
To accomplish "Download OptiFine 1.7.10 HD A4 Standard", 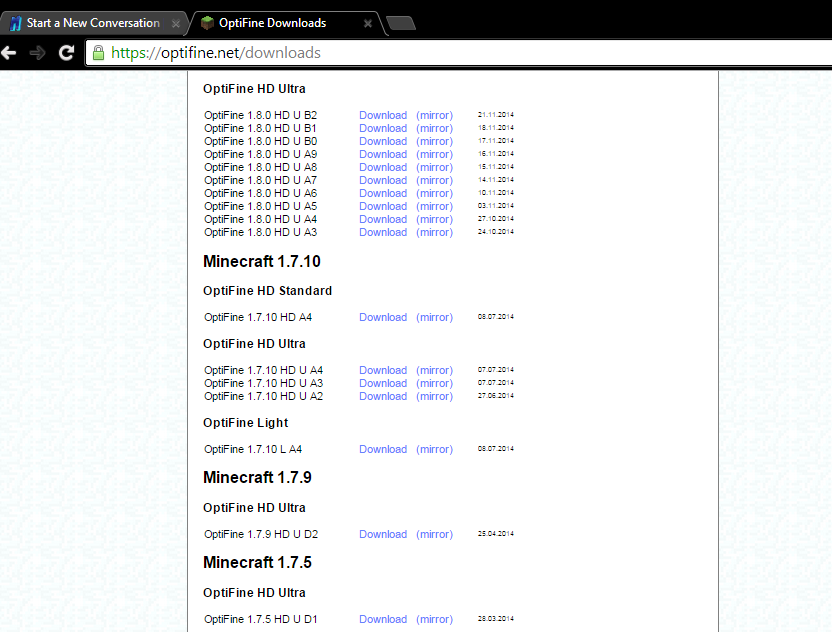I will 383,317.
